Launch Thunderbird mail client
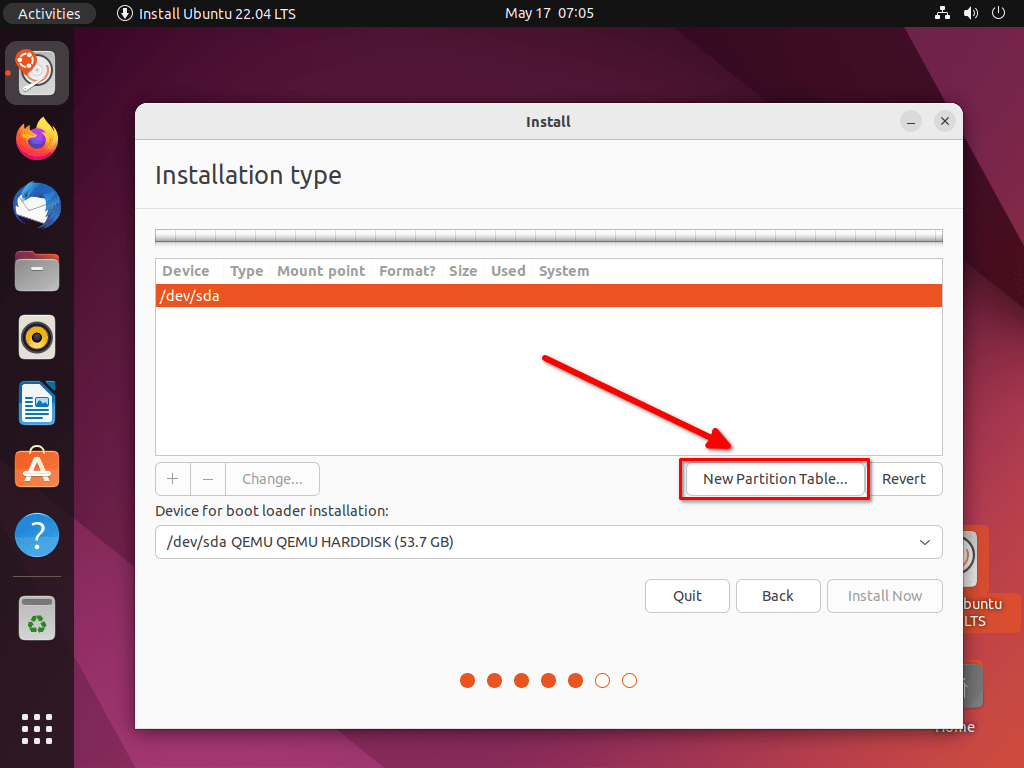The width and height of the screenshot is (1024, 768). click(36, 205)
